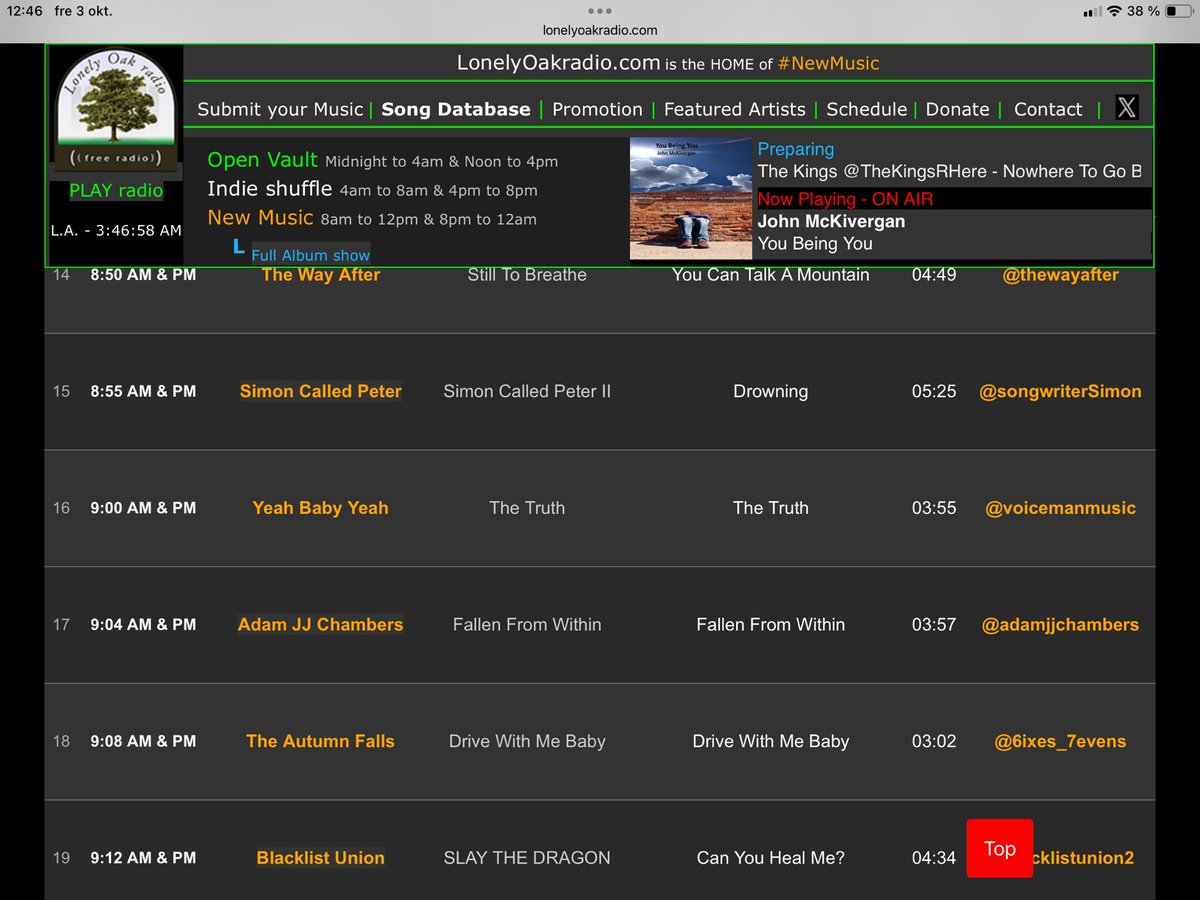
Task: Click album SLAY THE DRAGON
Action: tap(527, 858)
